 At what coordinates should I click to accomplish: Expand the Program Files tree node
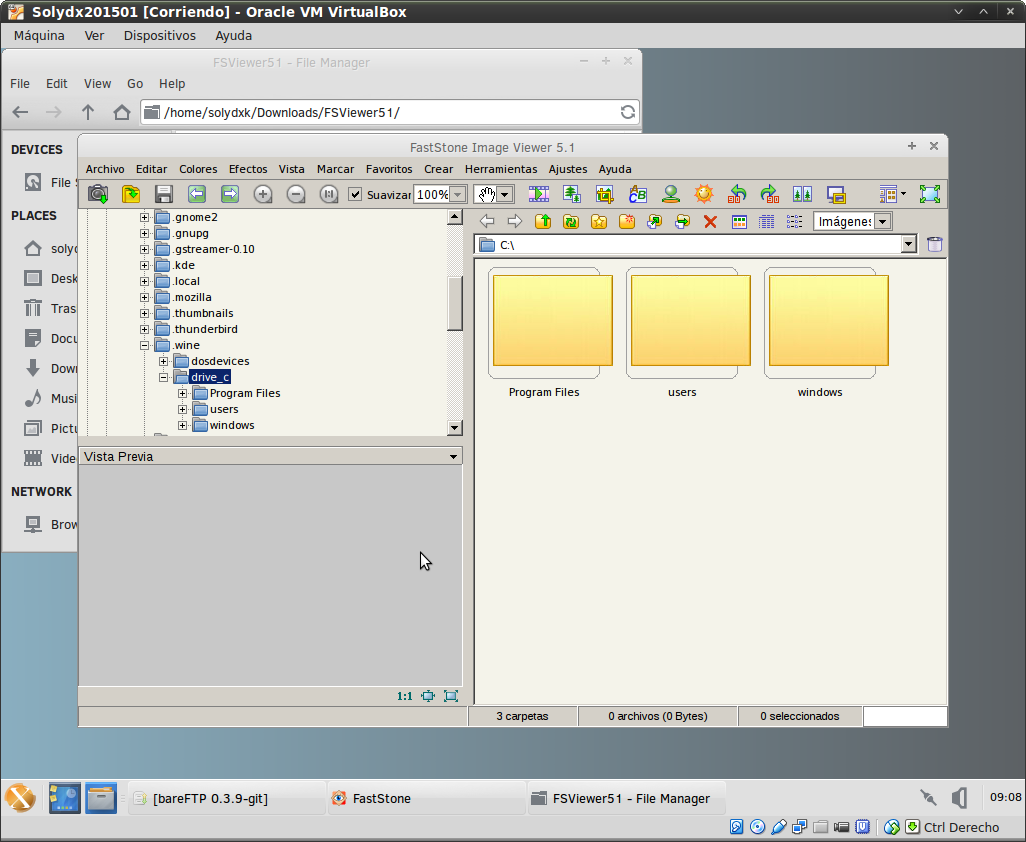pyautogui.click(x=183, y=393)
